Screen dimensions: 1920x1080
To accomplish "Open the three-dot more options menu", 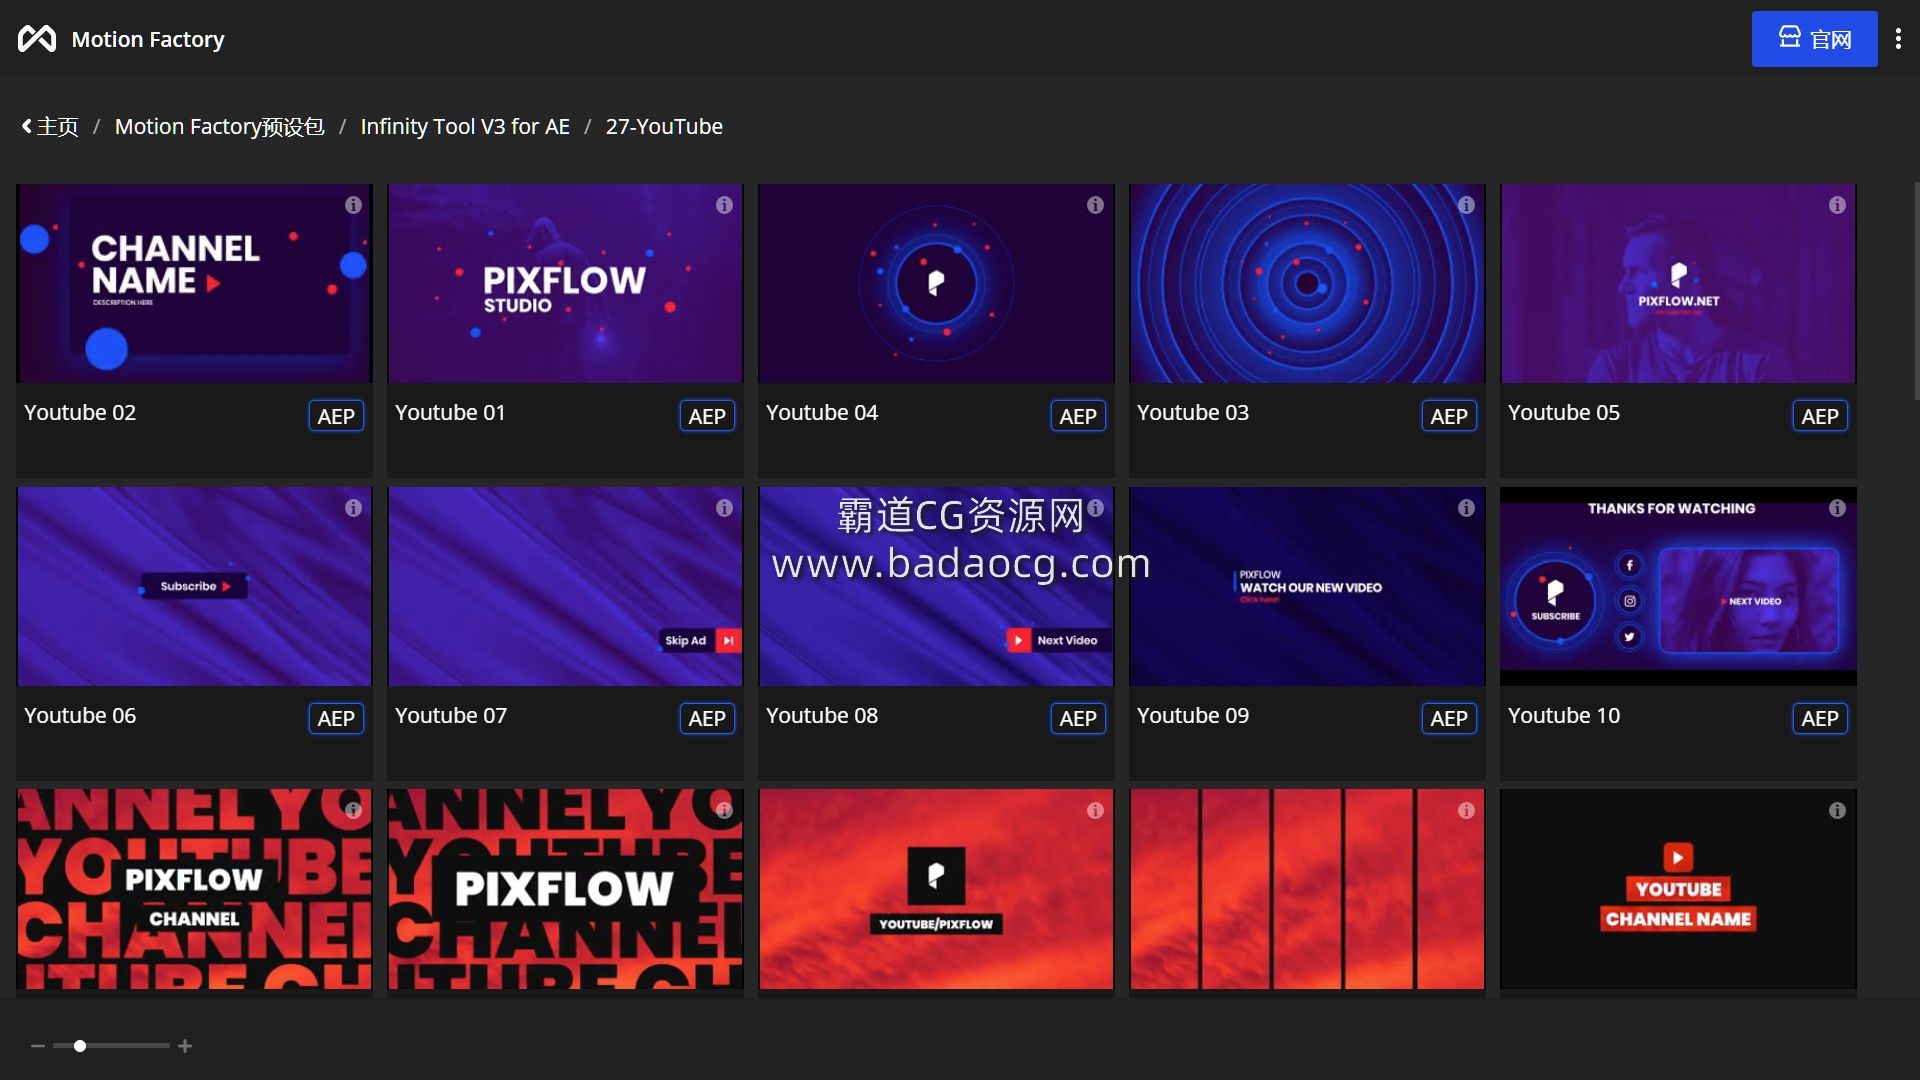I will click(1898, 39).
